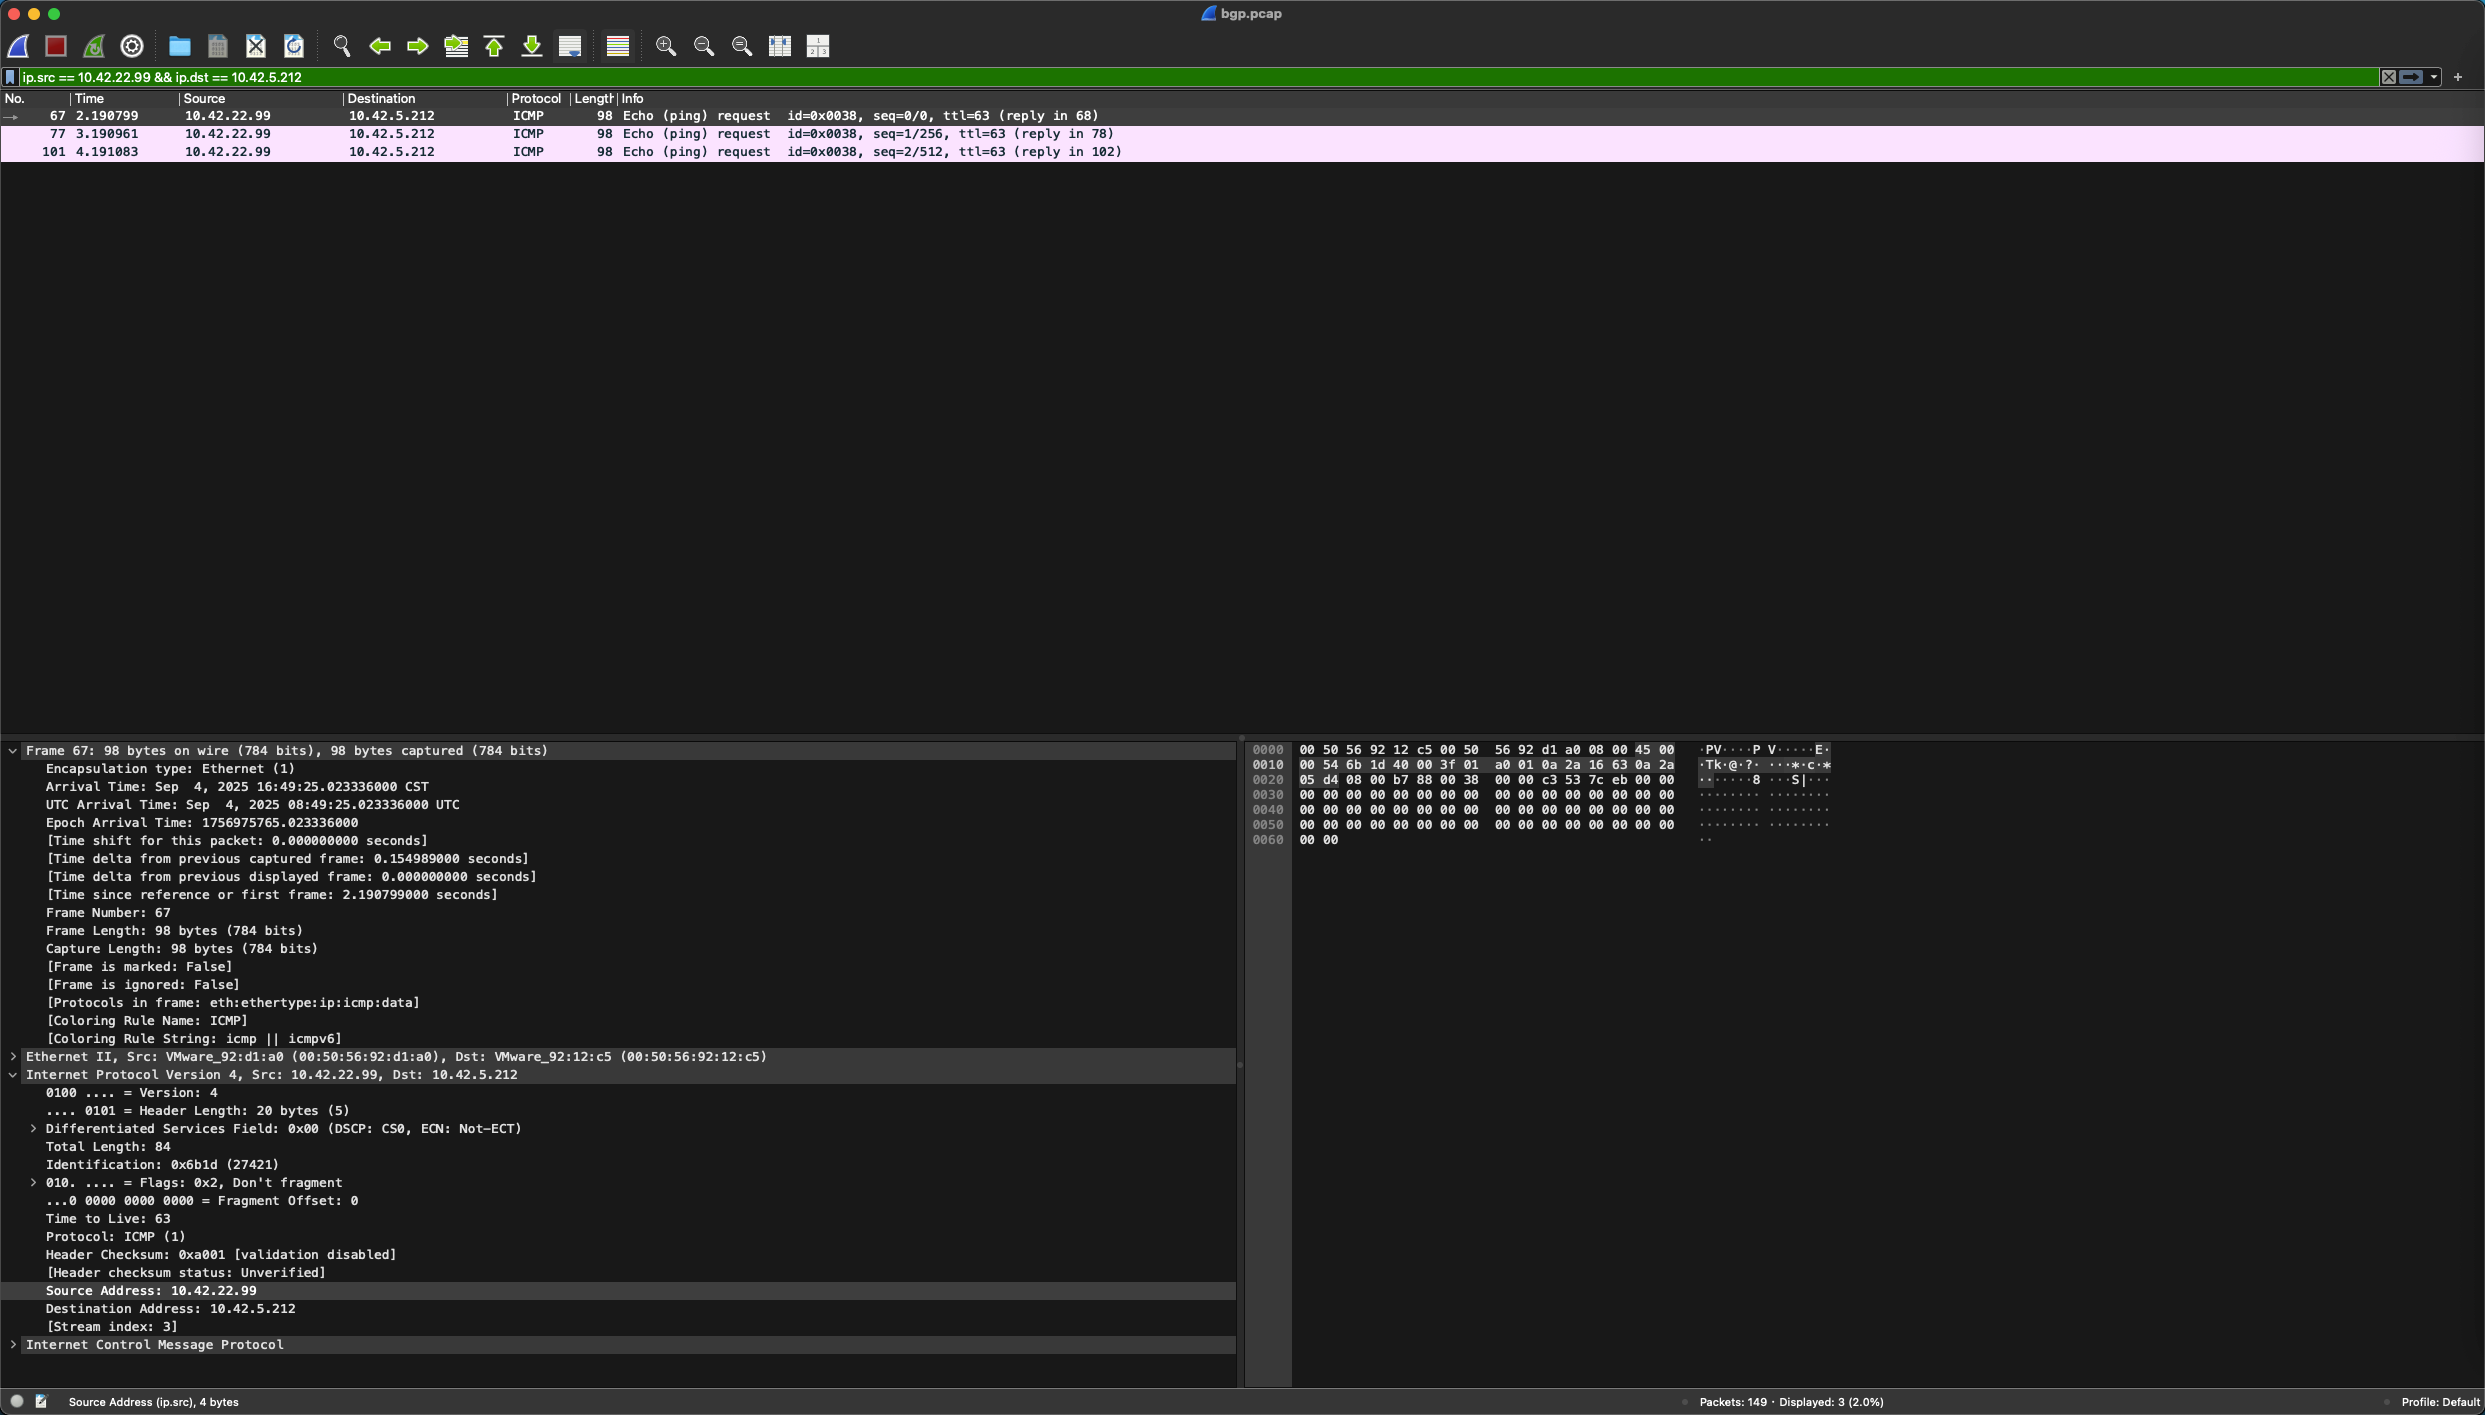The width and height of the screenshot is (2485, 1415).
Task: Clear the display filter with X button
Action: coord(2388,77)
